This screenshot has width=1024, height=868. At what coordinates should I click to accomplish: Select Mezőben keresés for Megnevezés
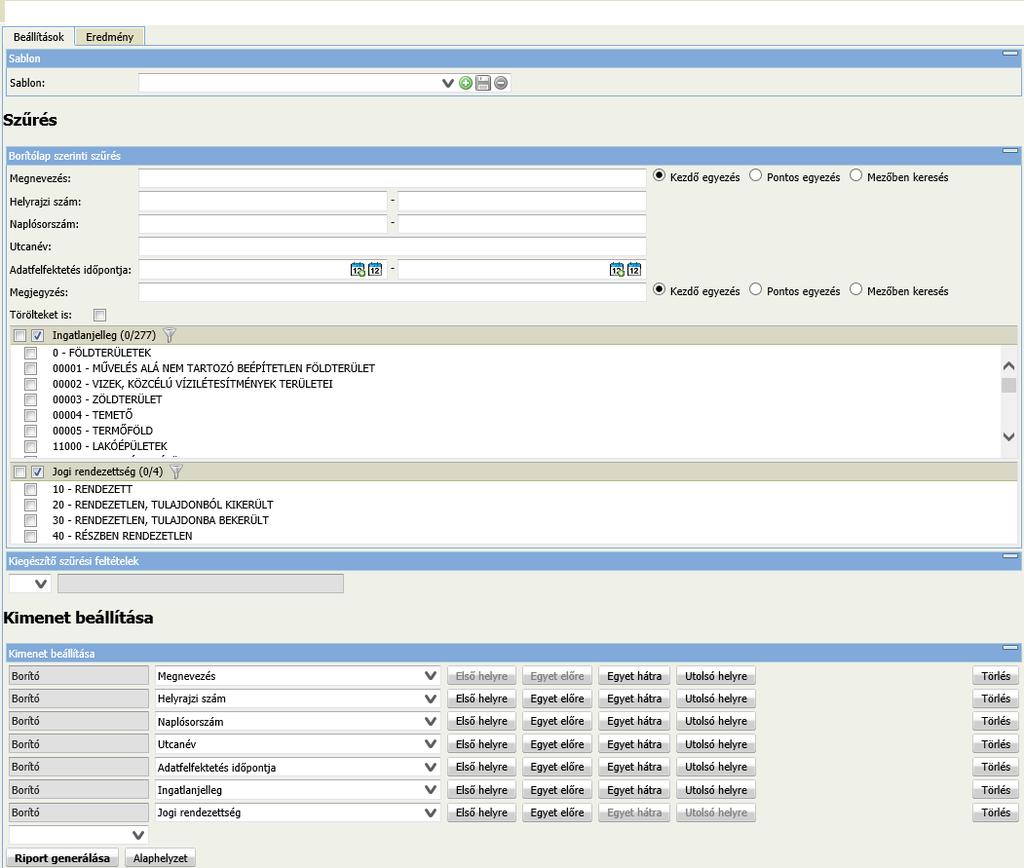click(x=856, y=176)
